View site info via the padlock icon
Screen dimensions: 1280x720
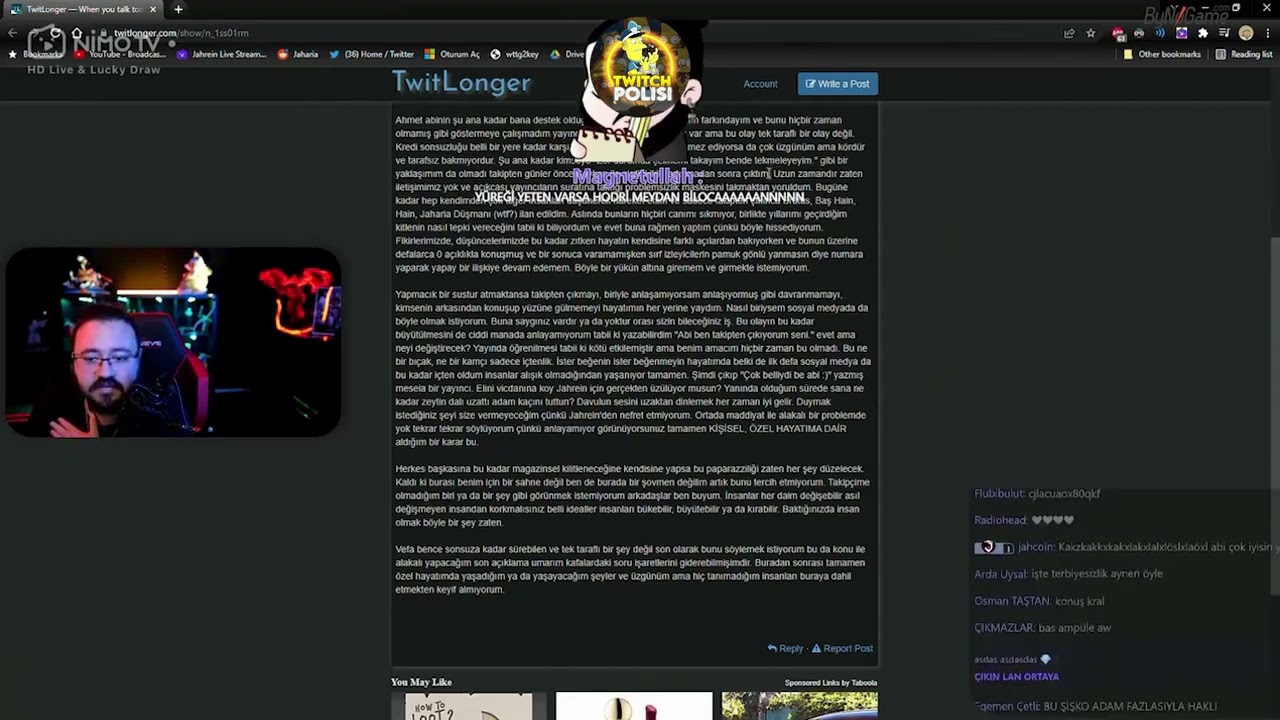103,33
